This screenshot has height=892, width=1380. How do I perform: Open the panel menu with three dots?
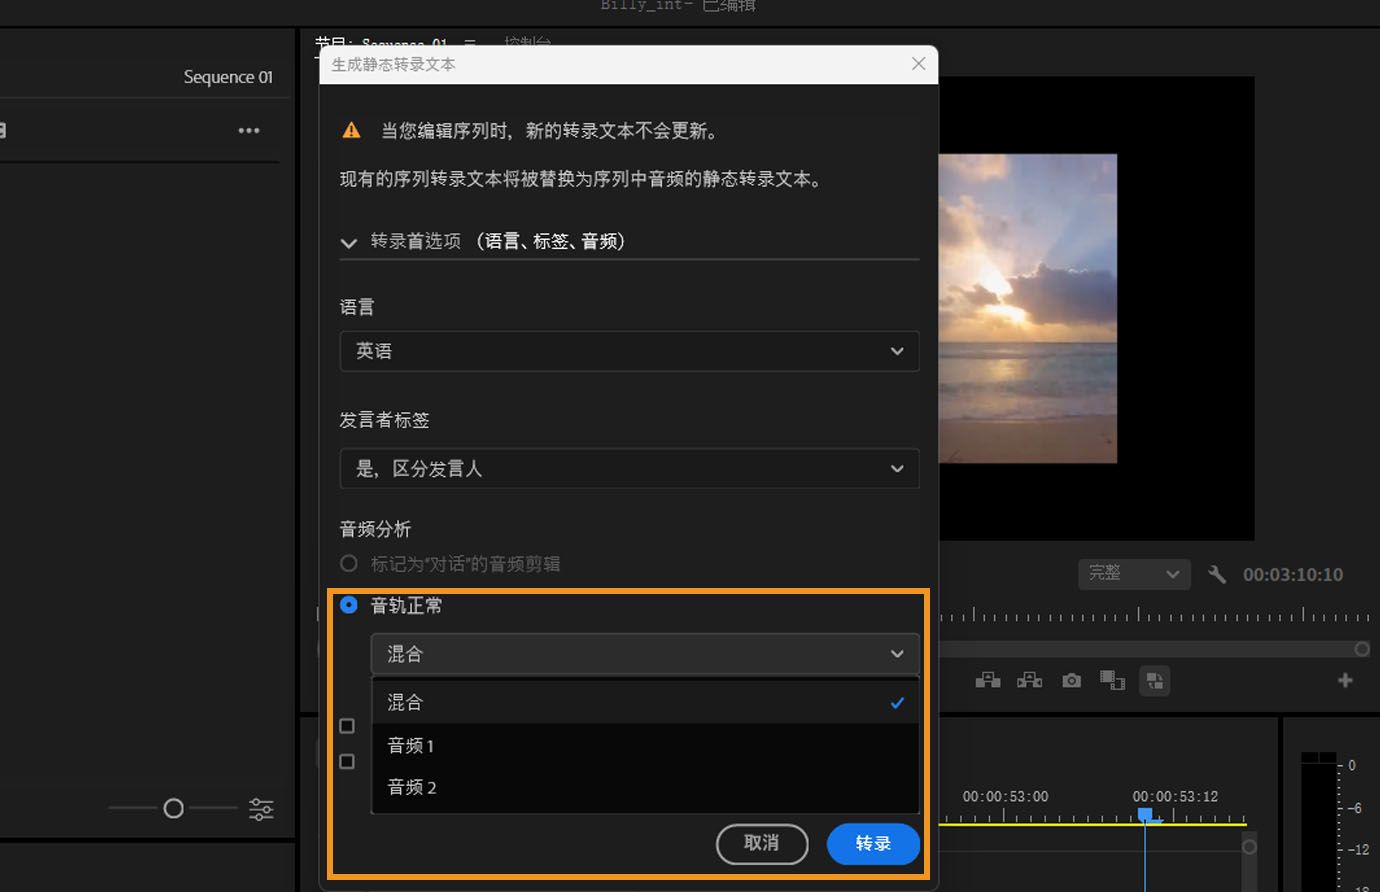point(248,129)
